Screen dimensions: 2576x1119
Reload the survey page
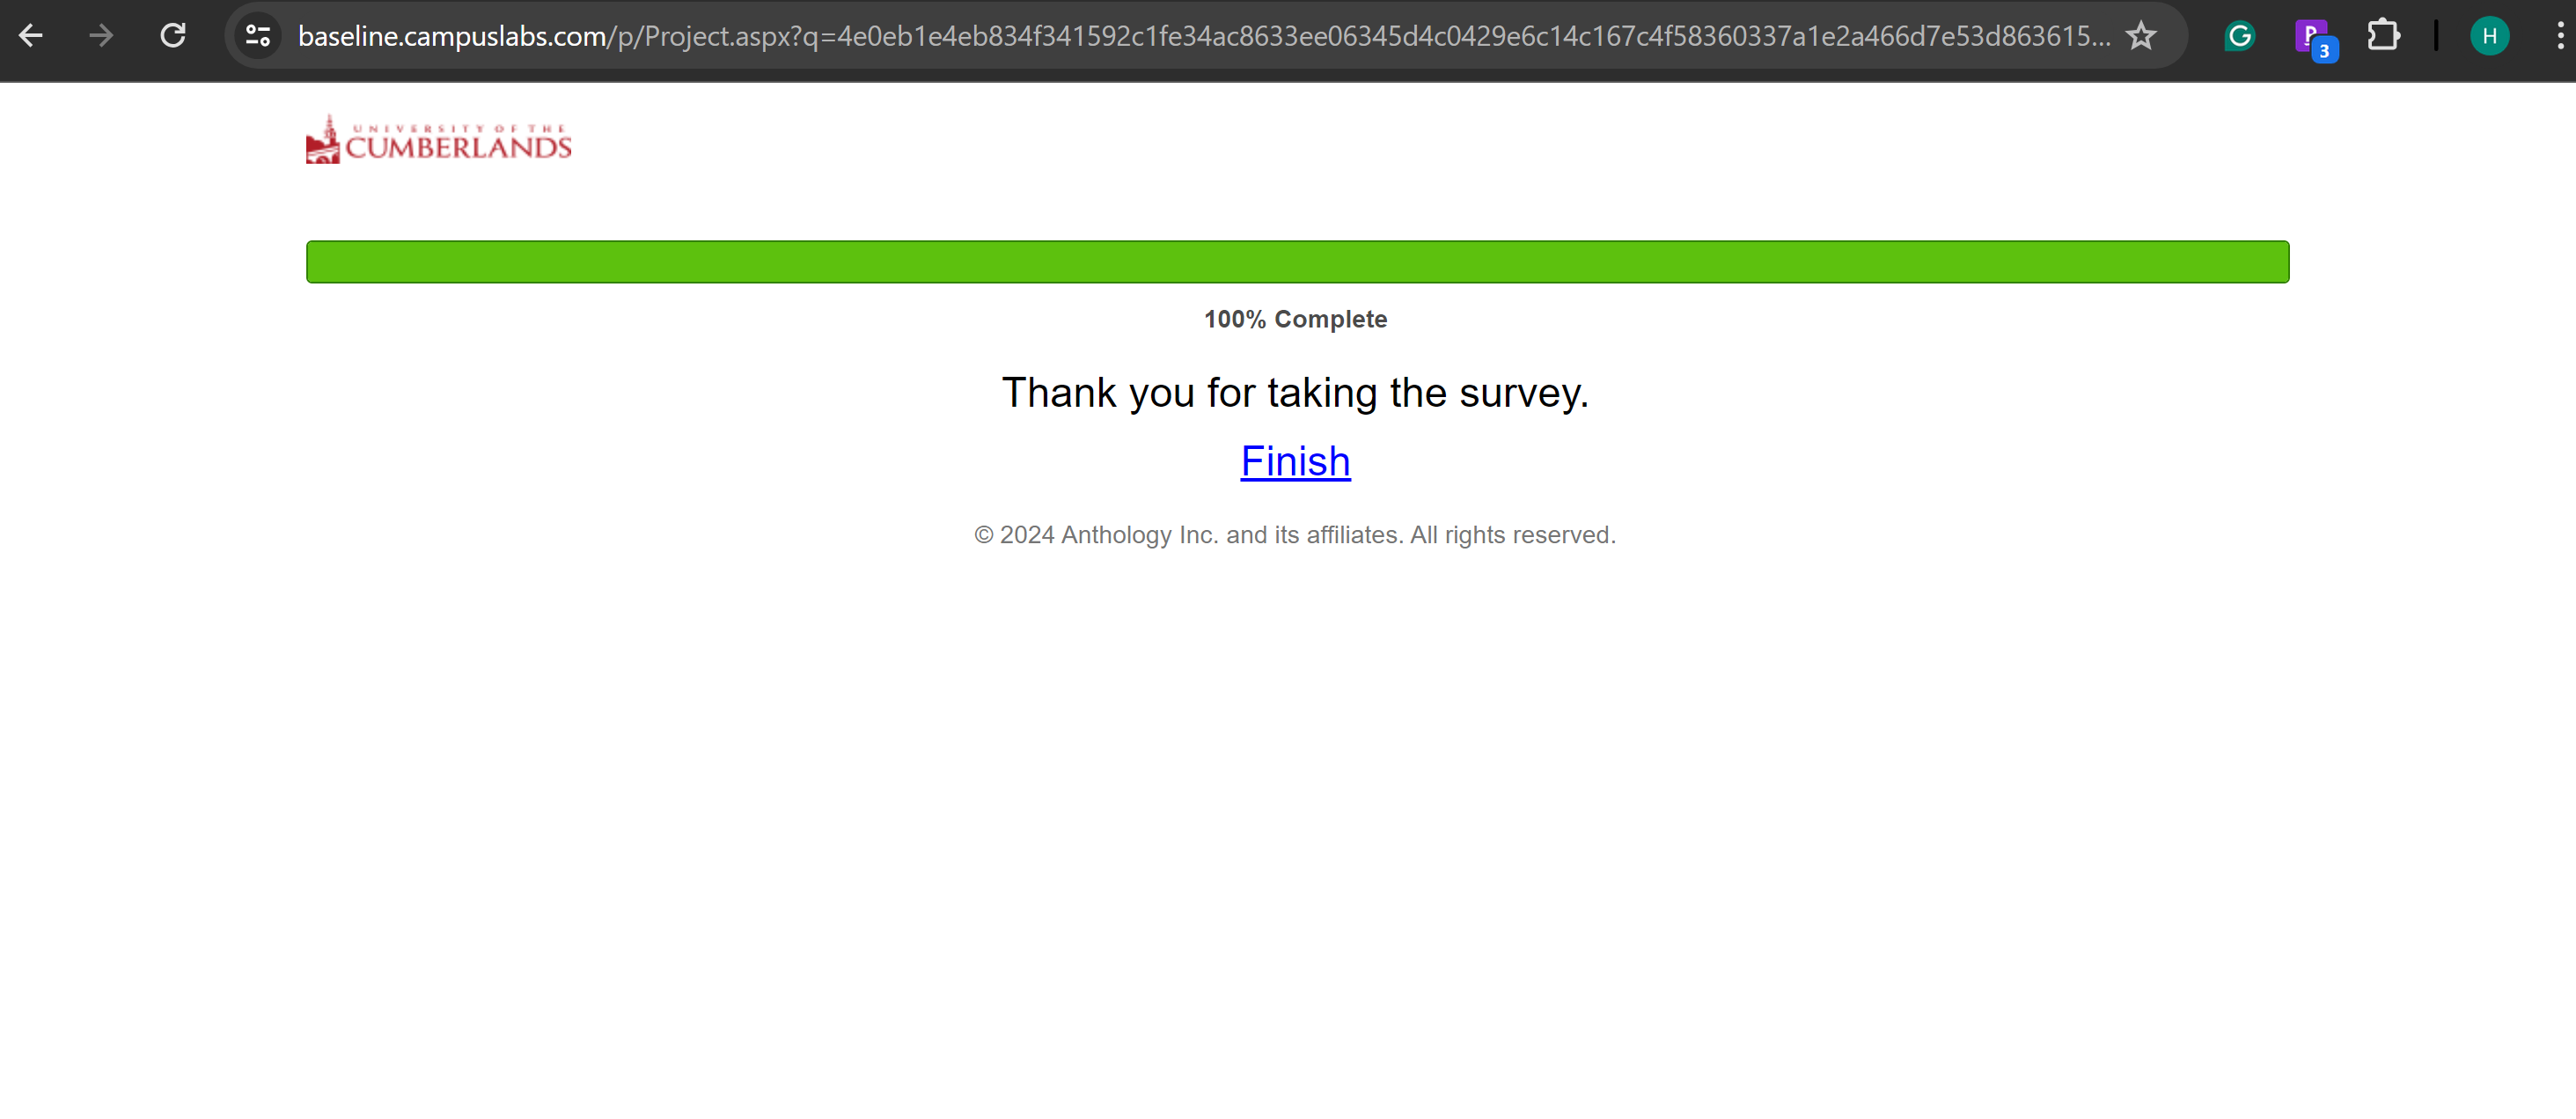173,36
